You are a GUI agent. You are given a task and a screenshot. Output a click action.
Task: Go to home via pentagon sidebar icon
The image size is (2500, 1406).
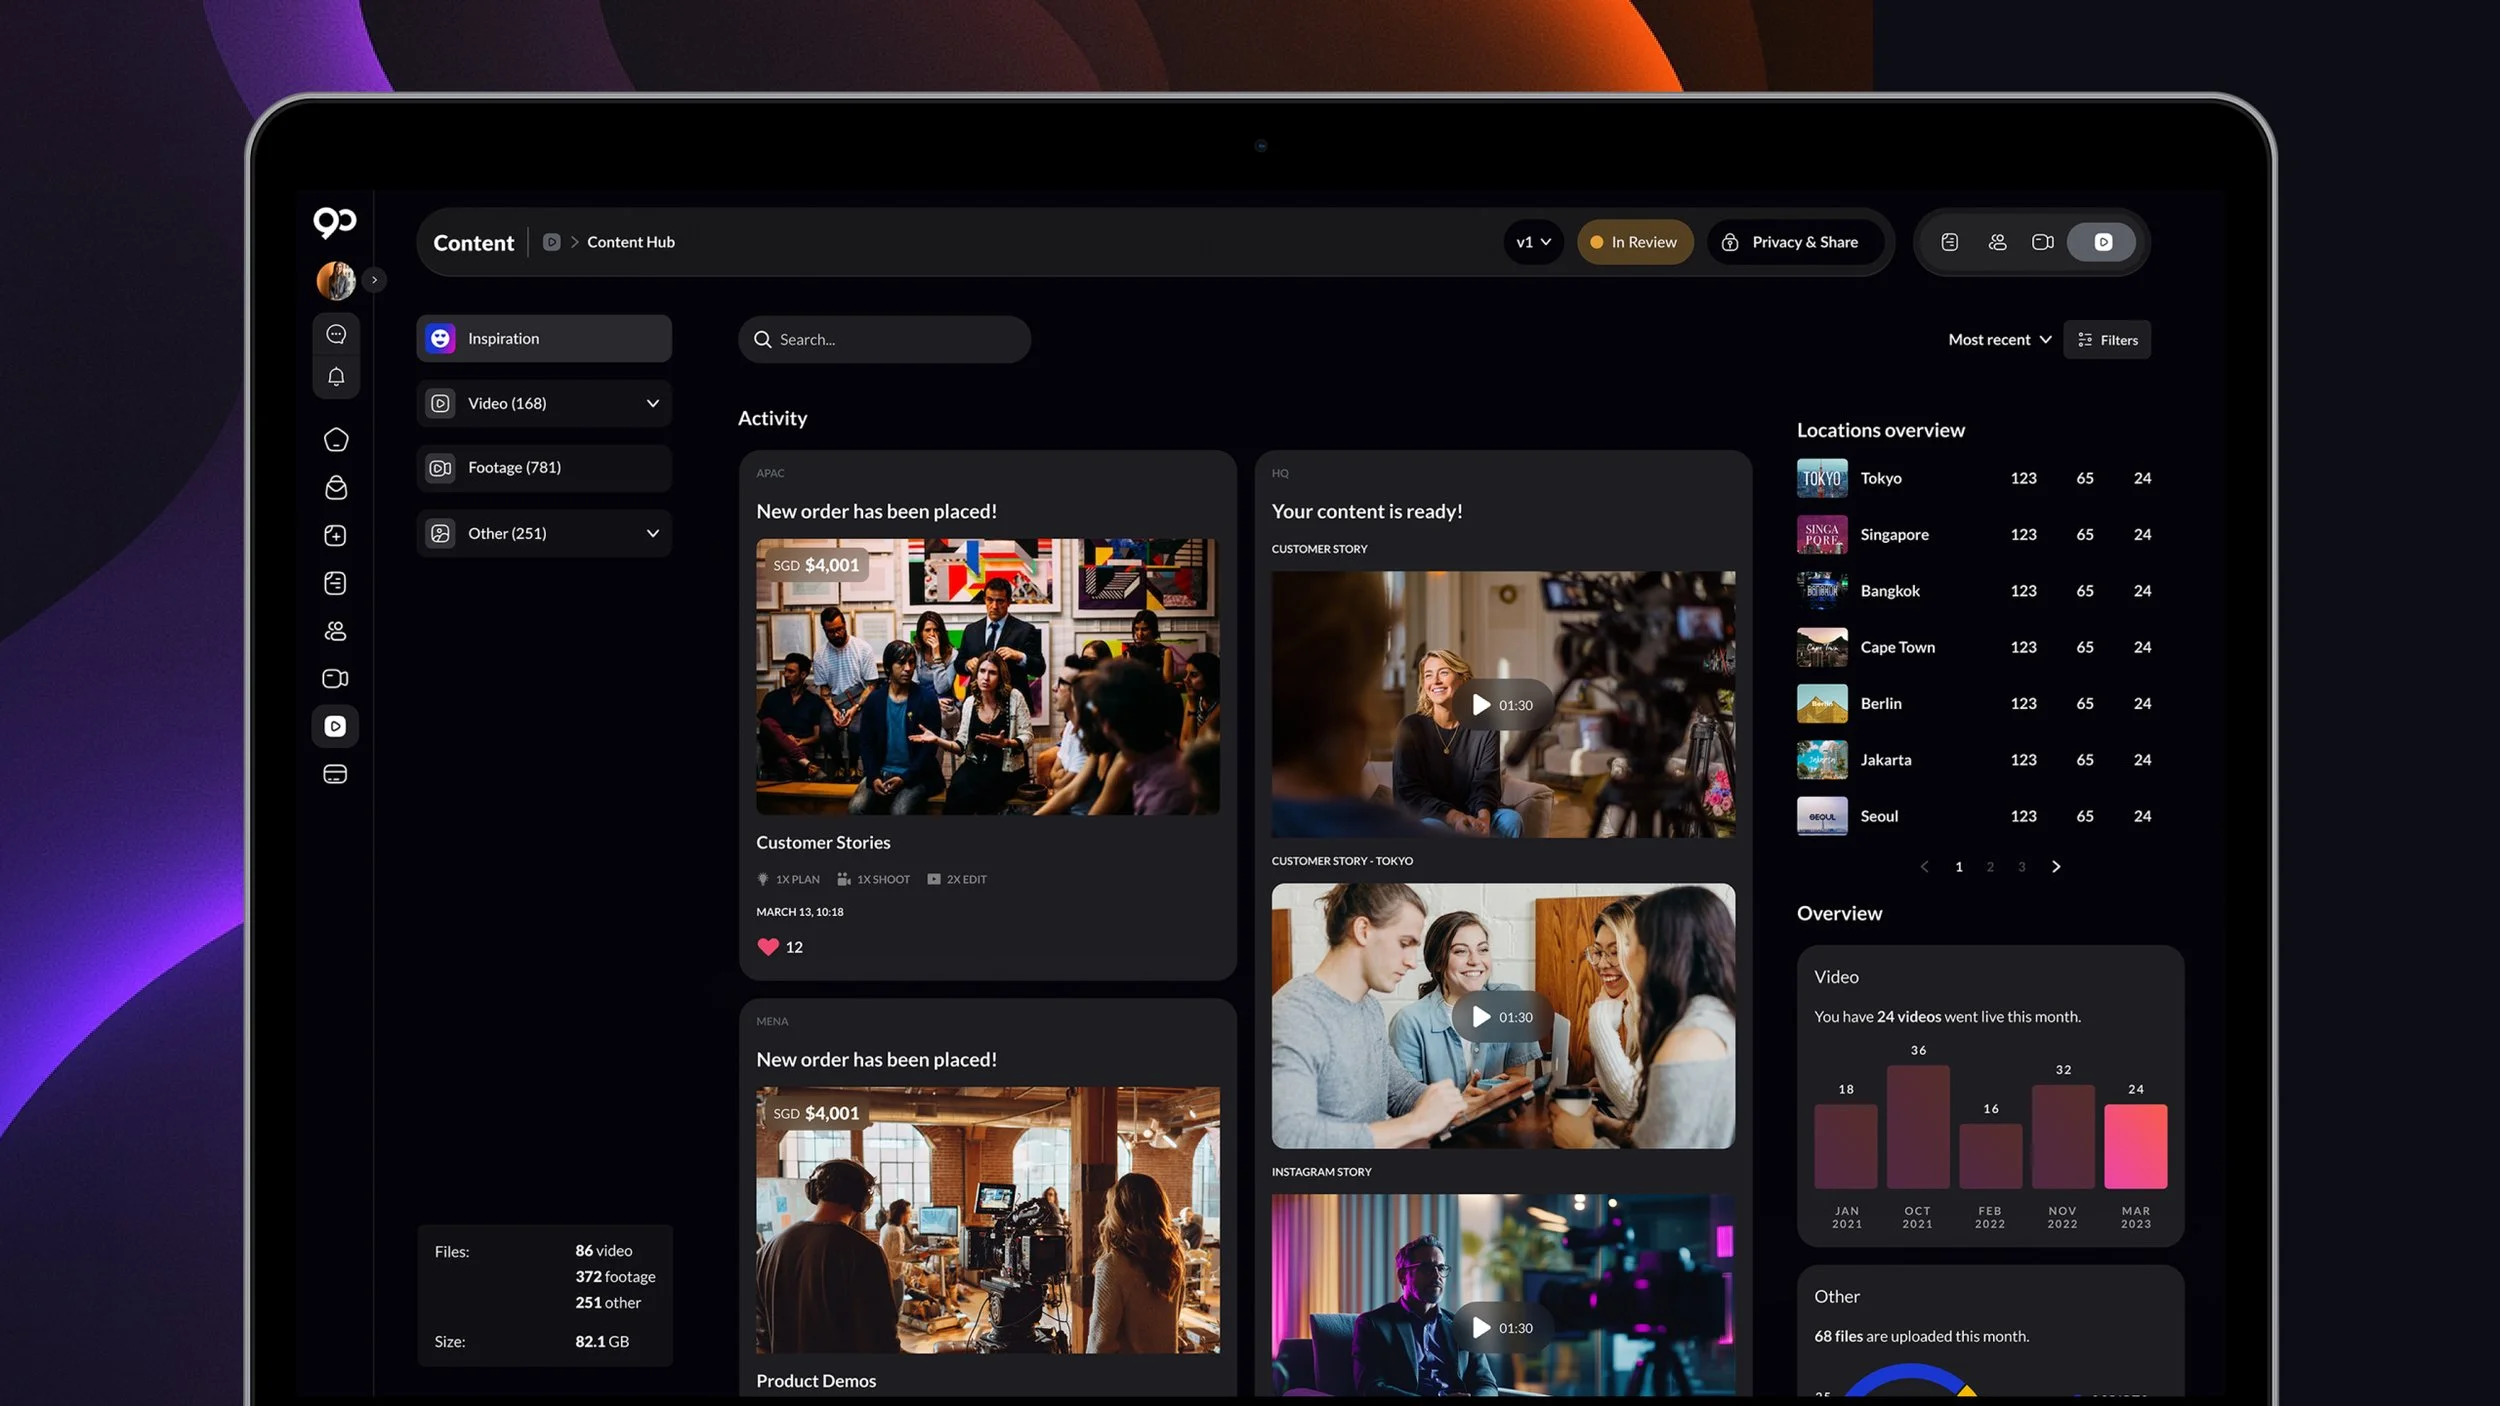[336, 440]
